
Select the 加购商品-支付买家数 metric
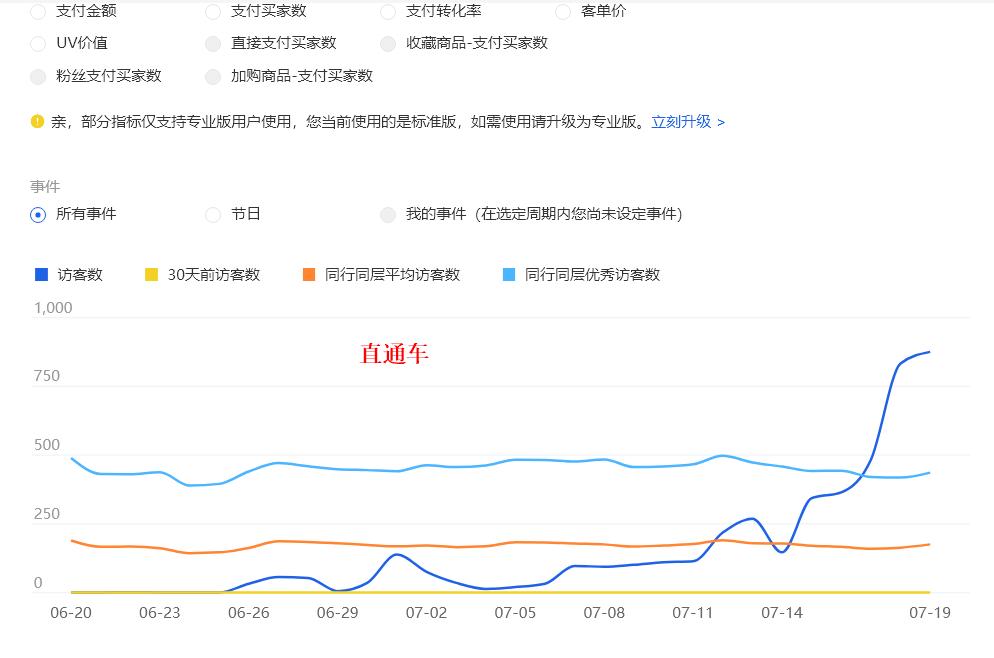212,77
